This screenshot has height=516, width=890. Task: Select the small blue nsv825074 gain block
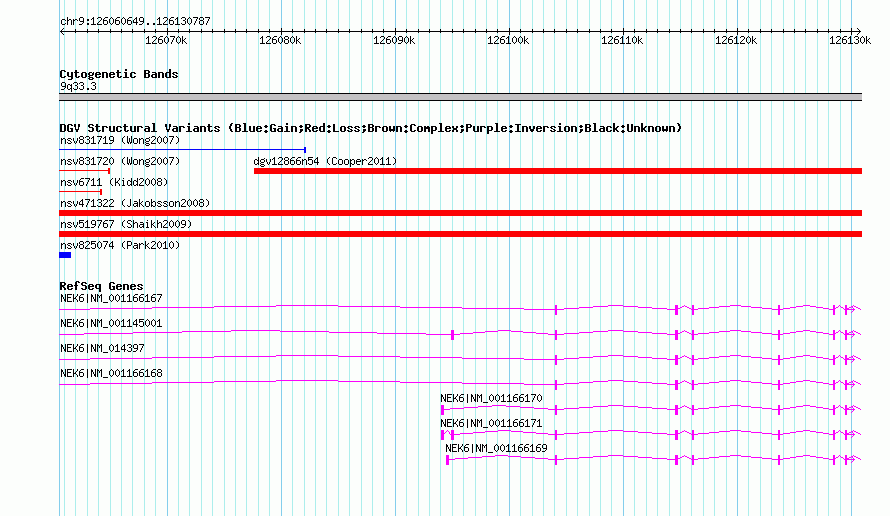click(65, 255)
